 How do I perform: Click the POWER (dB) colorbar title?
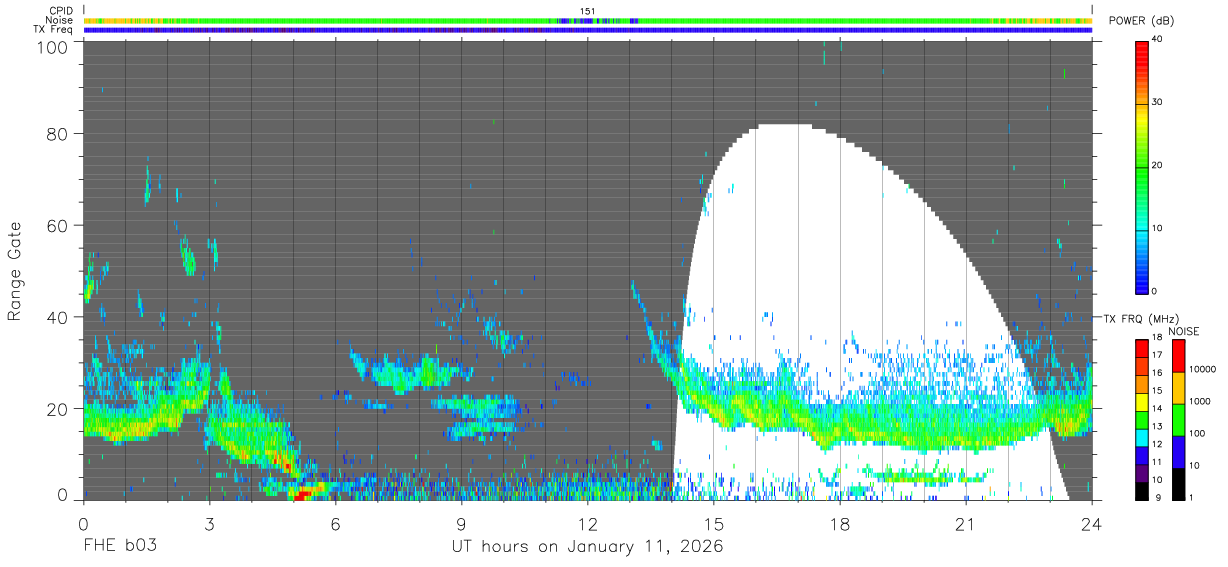1142,21
